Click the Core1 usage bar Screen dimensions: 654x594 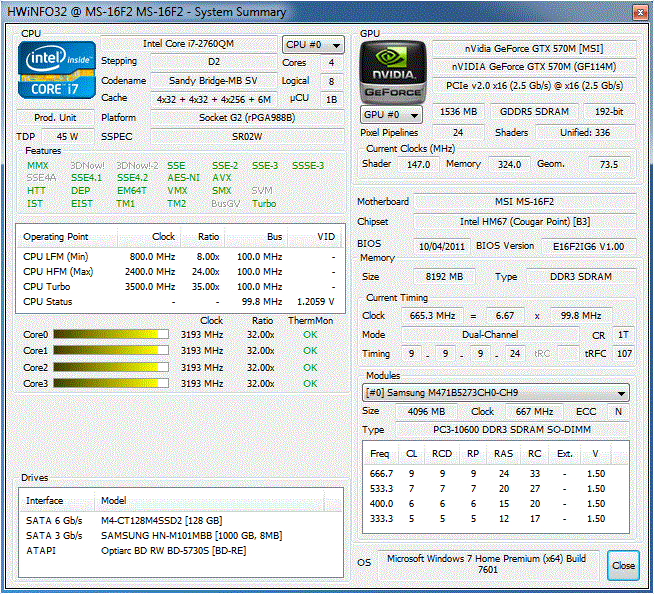111,350
